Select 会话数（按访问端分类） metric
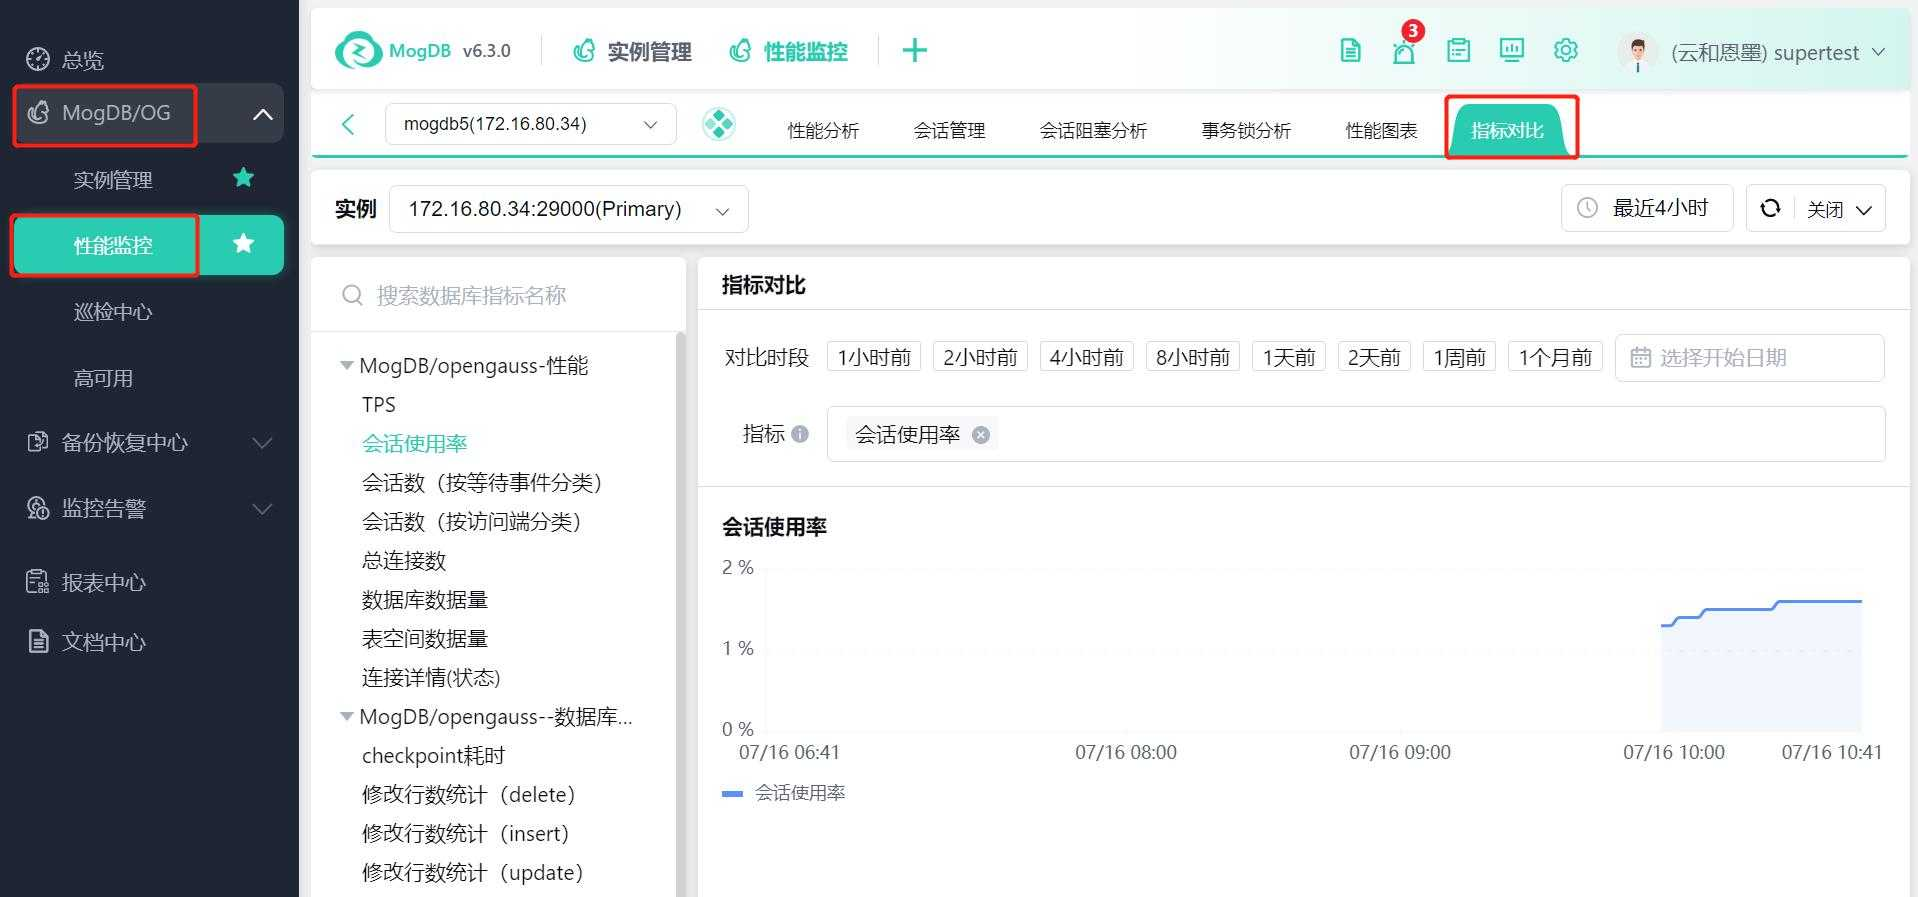 pyautogui.click(x=472, y=521)
